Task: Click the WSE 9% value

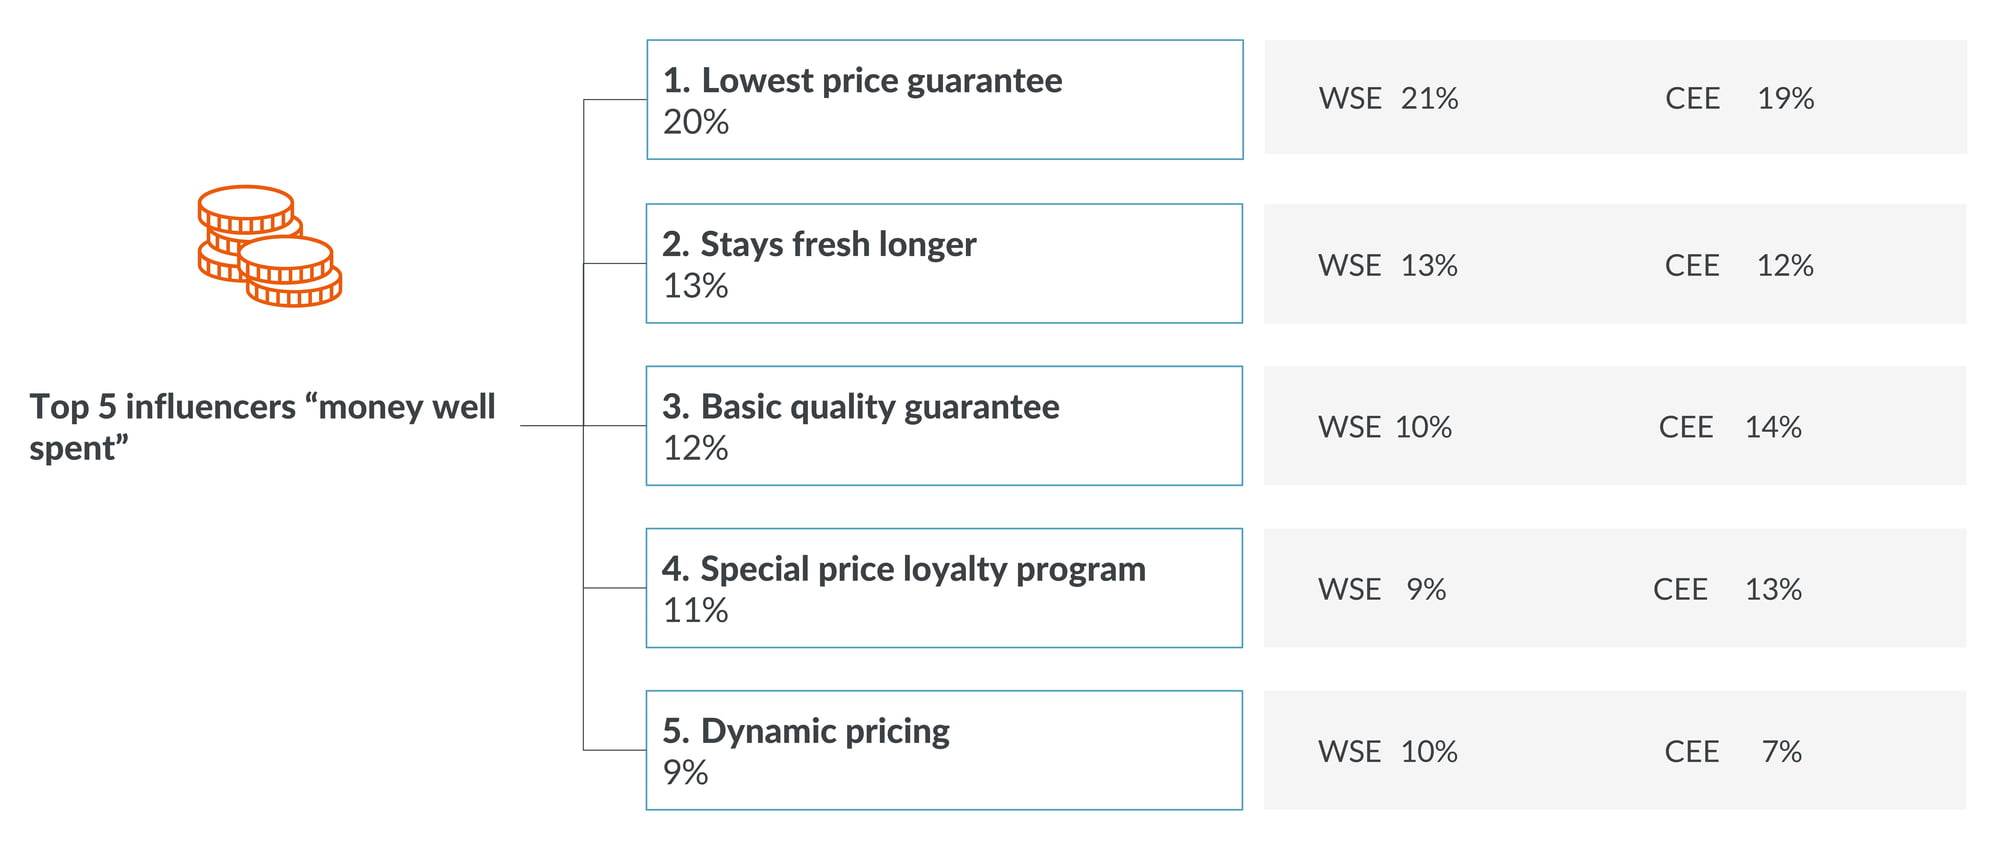Action: [x=1382, y=589]
